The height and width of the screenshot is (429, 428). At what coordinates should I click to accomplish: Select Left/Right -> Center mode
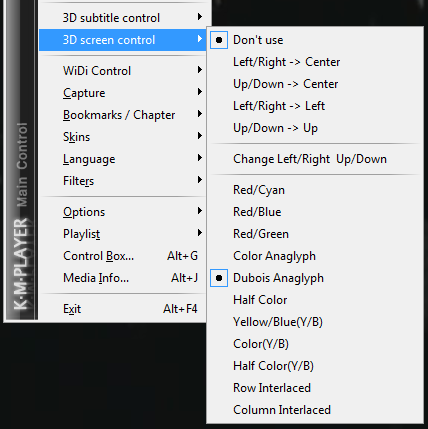click(315, 62)
